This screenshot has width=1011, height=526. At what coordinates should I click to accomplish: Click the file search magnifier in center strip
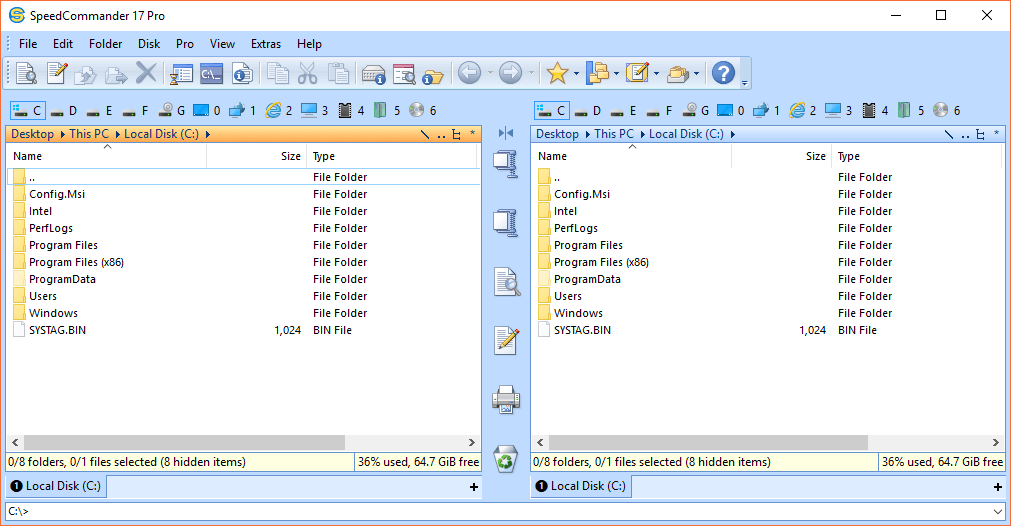pos(507,282)
